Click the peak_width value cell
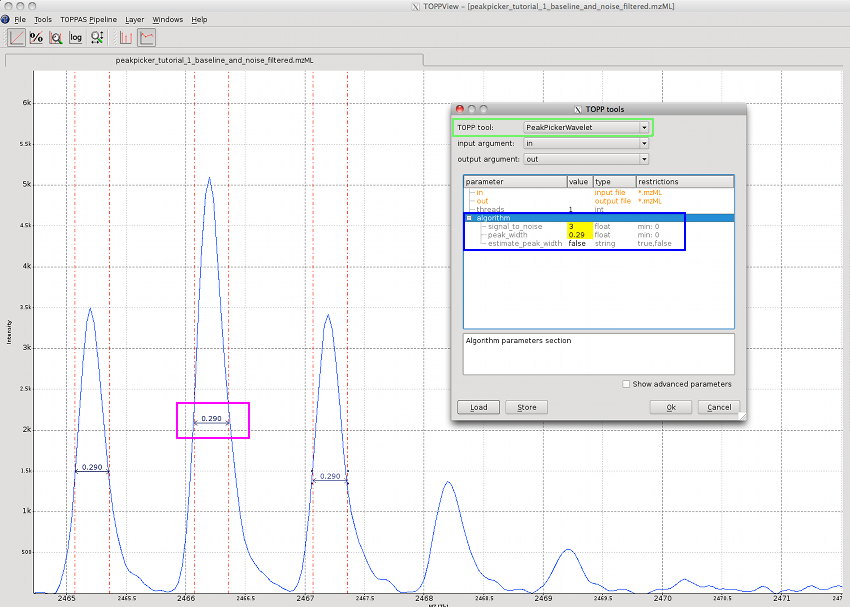The width and height of the screenshot is (850, 607). pyautogui.click(x=578, y=235)
